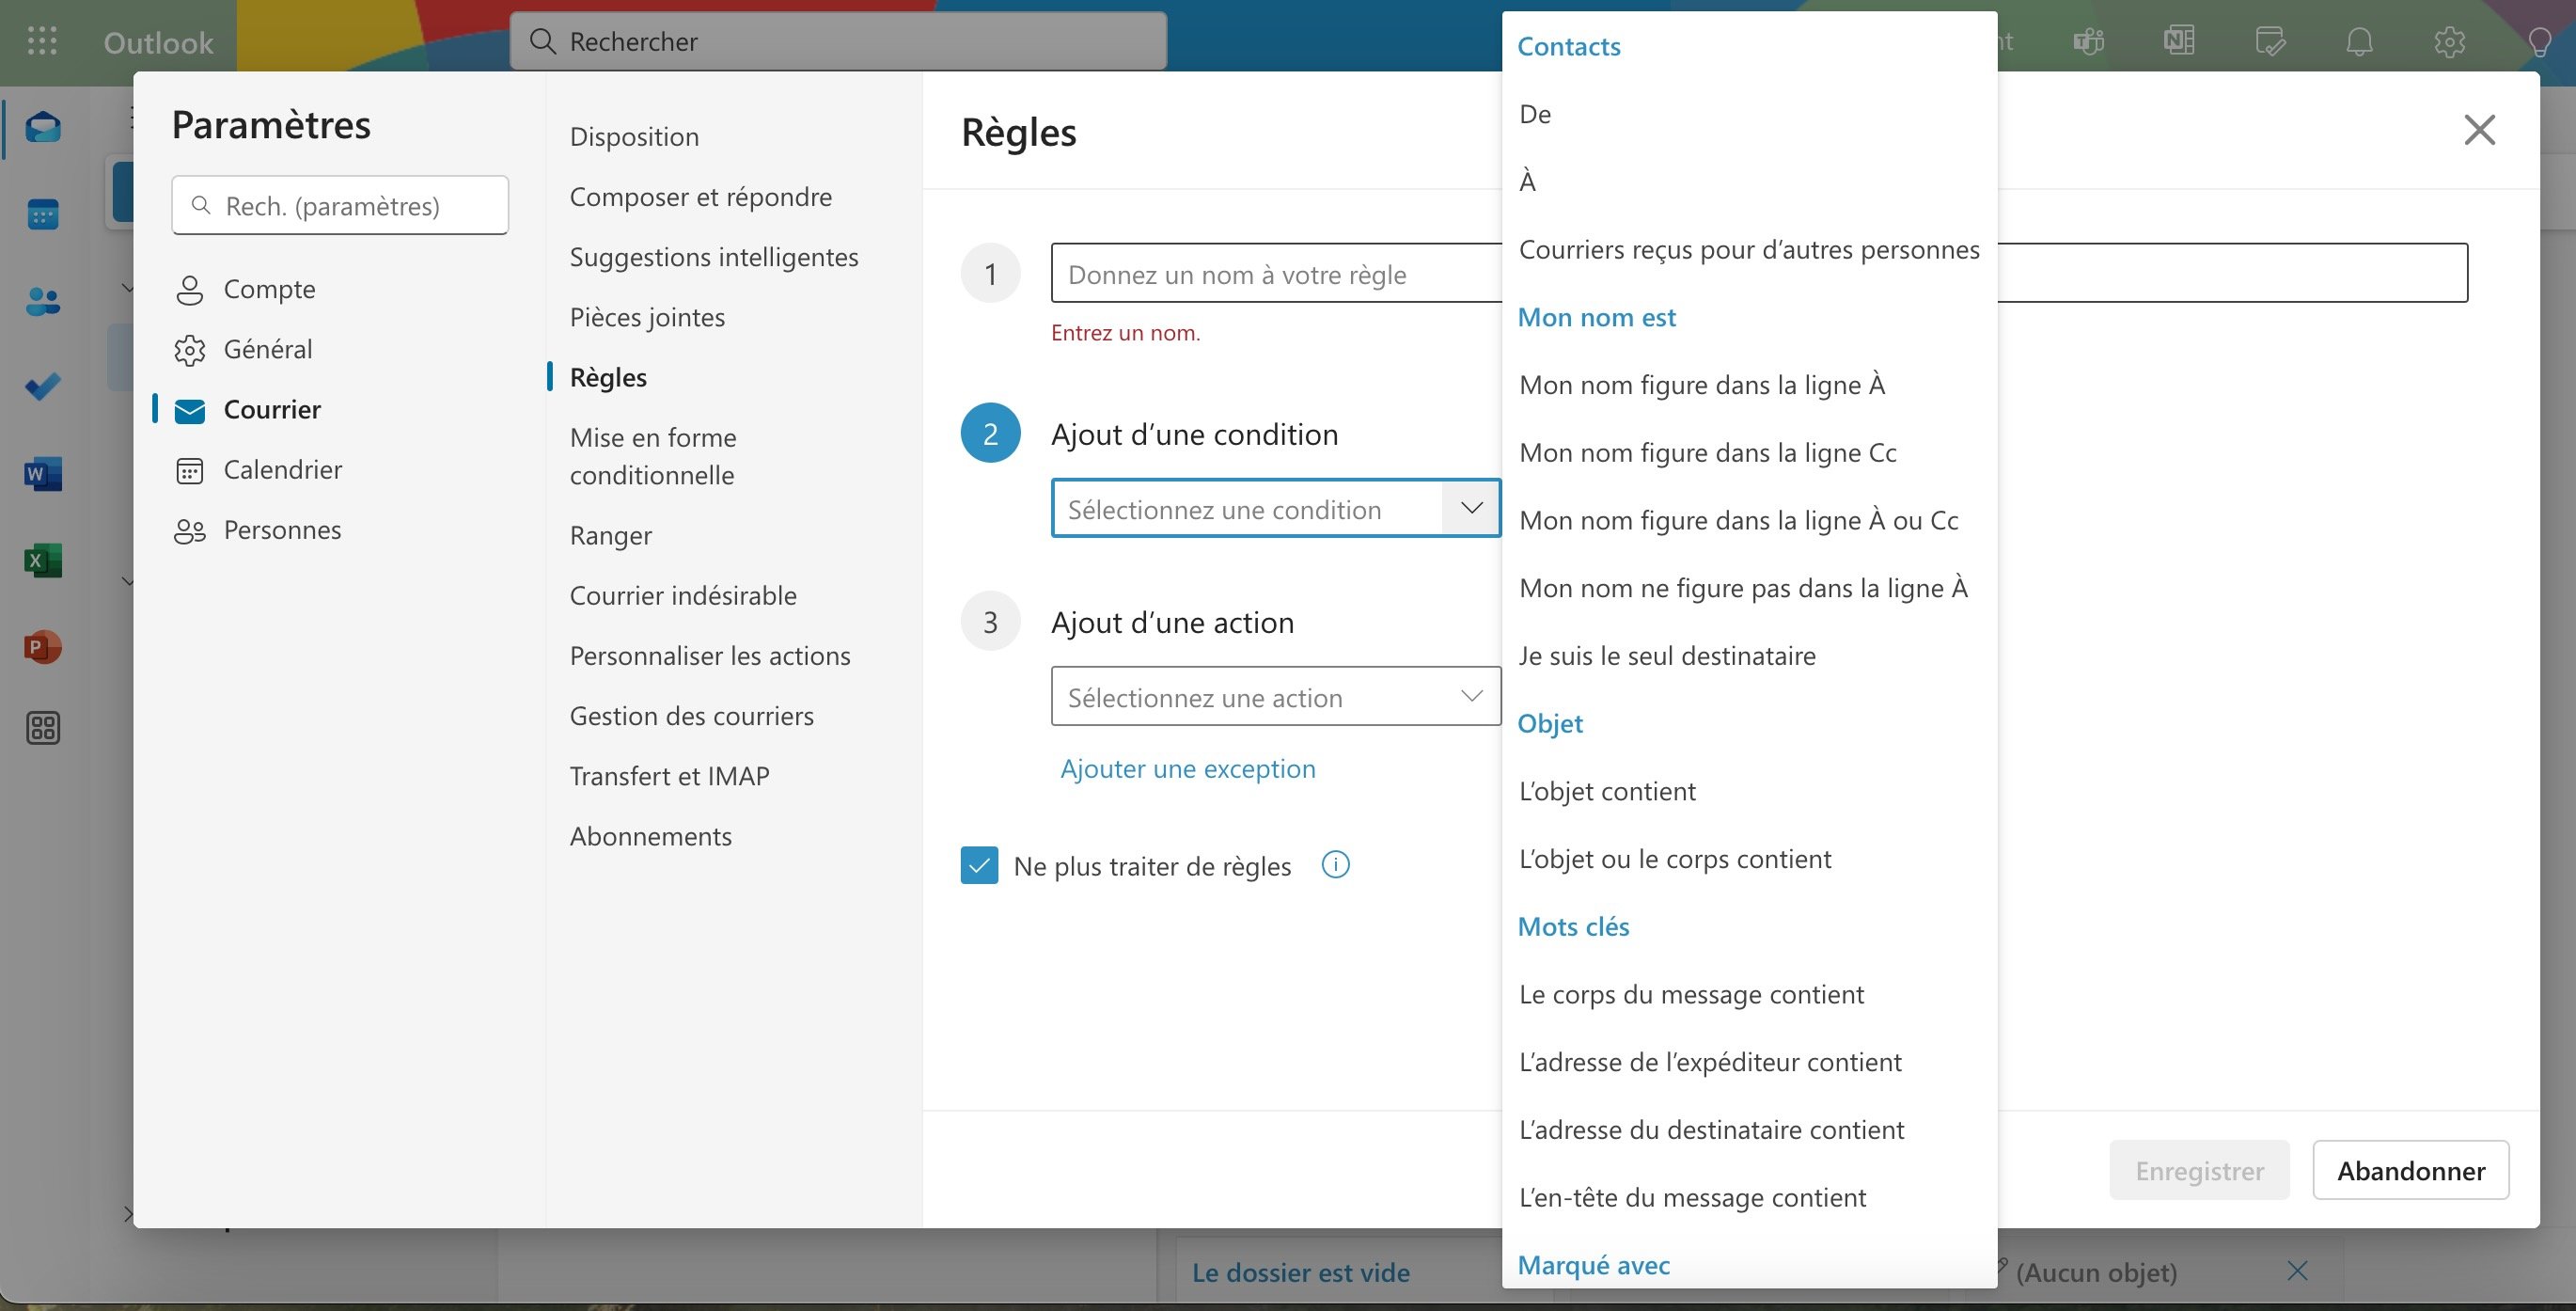2576x1311 pixels.
Task: Open Microsoft Teams from the top bar
Action: tap(2088, 41)
